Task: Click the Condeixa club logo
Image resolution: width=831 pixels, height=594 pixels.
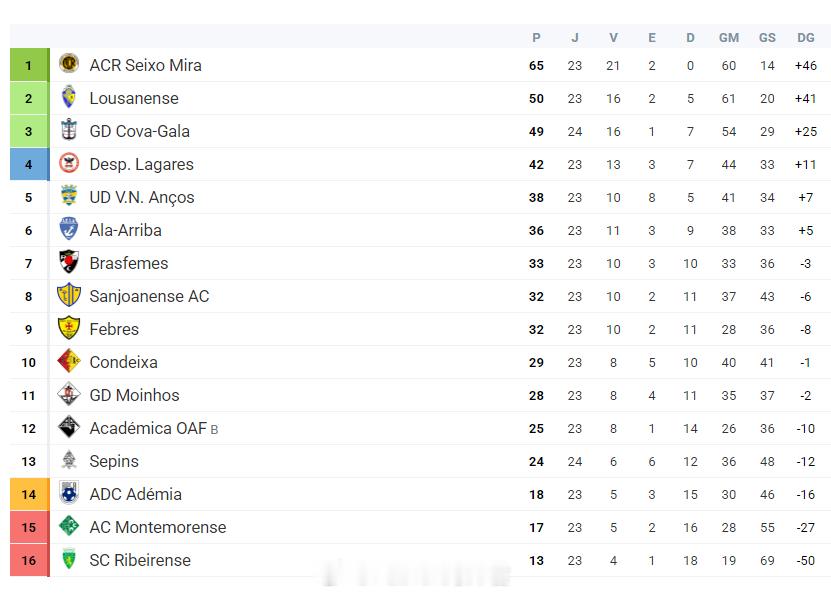Action: coord(69,361)
